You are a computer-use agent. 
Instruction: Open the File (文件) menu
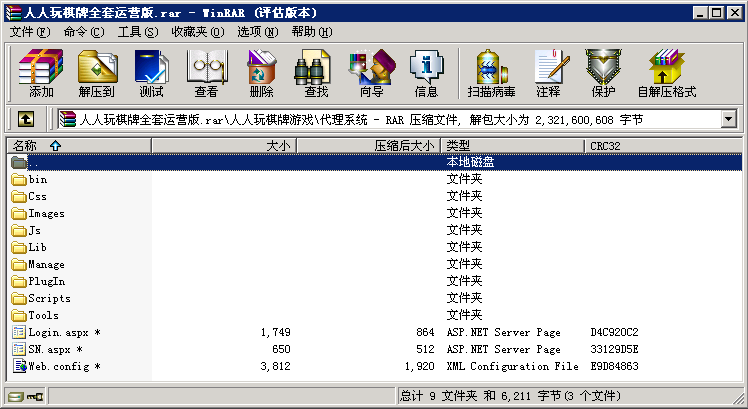(29, 32)
